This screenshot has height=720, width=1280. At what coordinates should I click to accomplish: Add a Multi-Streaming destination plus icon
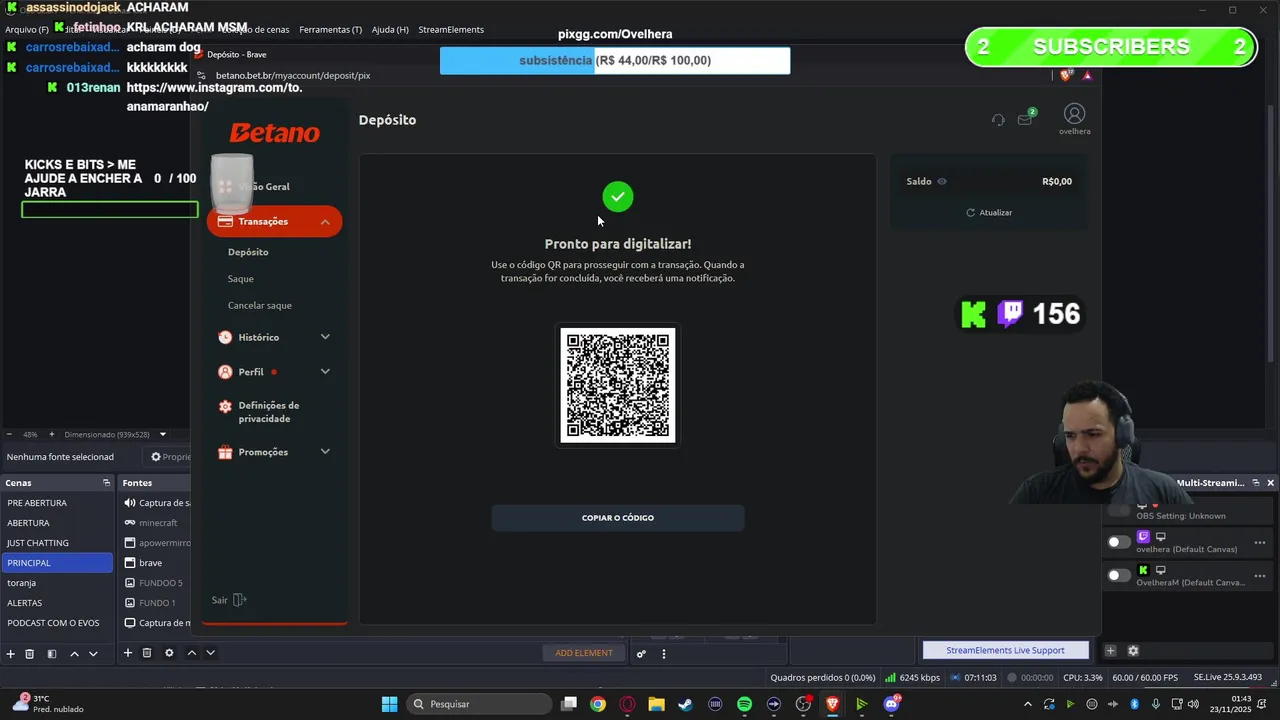pyautogui.click(x=1110, y=651)
